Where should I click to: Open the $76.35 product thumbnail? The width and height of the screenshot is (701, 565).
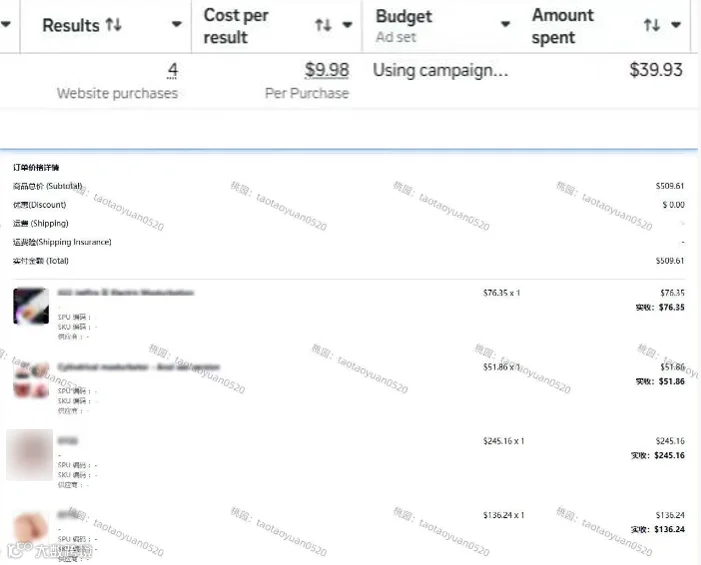(x=31, y=306)
